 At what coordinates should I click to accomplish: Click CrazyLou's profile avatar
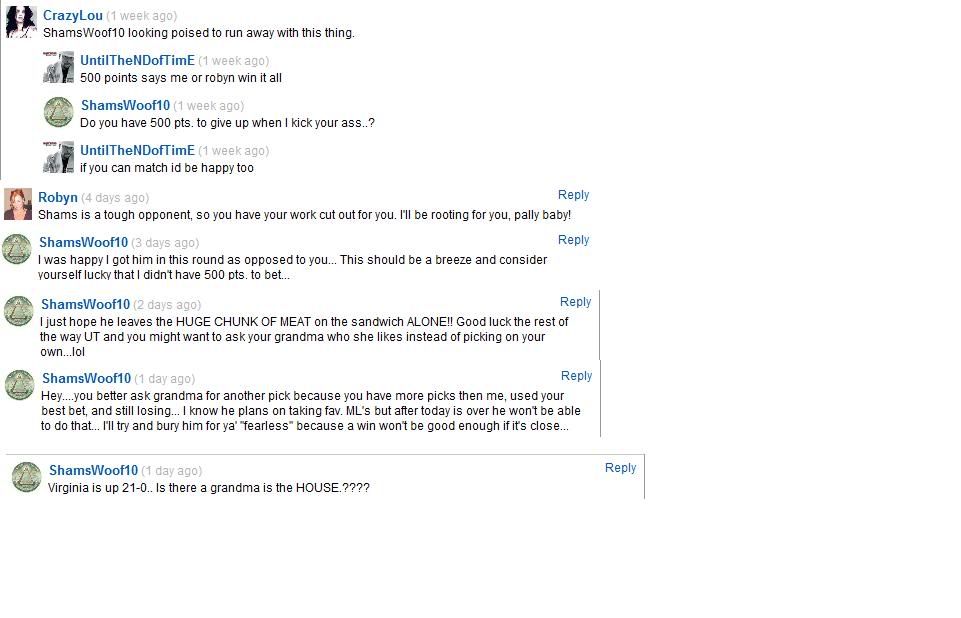(21, 22)
